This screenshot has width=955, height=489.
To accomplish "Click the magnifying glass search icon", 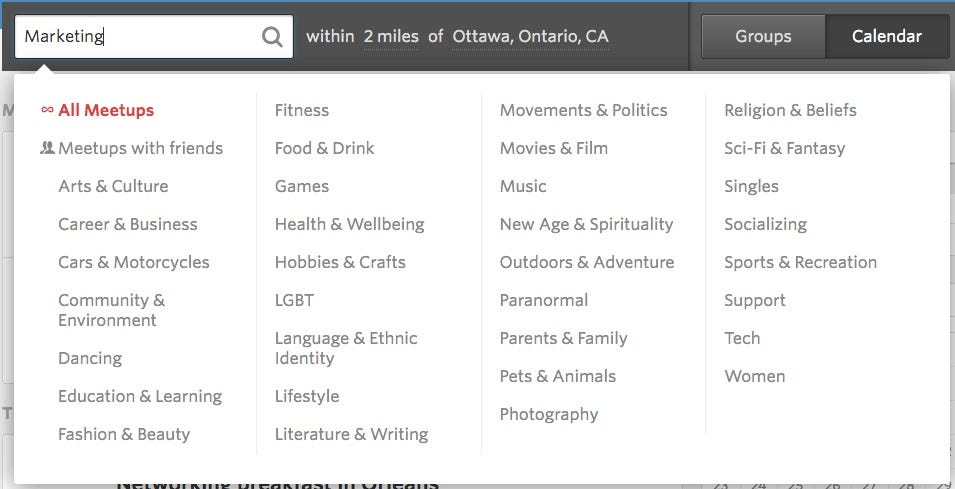I will pyautogui.click(x=272, y=37).
